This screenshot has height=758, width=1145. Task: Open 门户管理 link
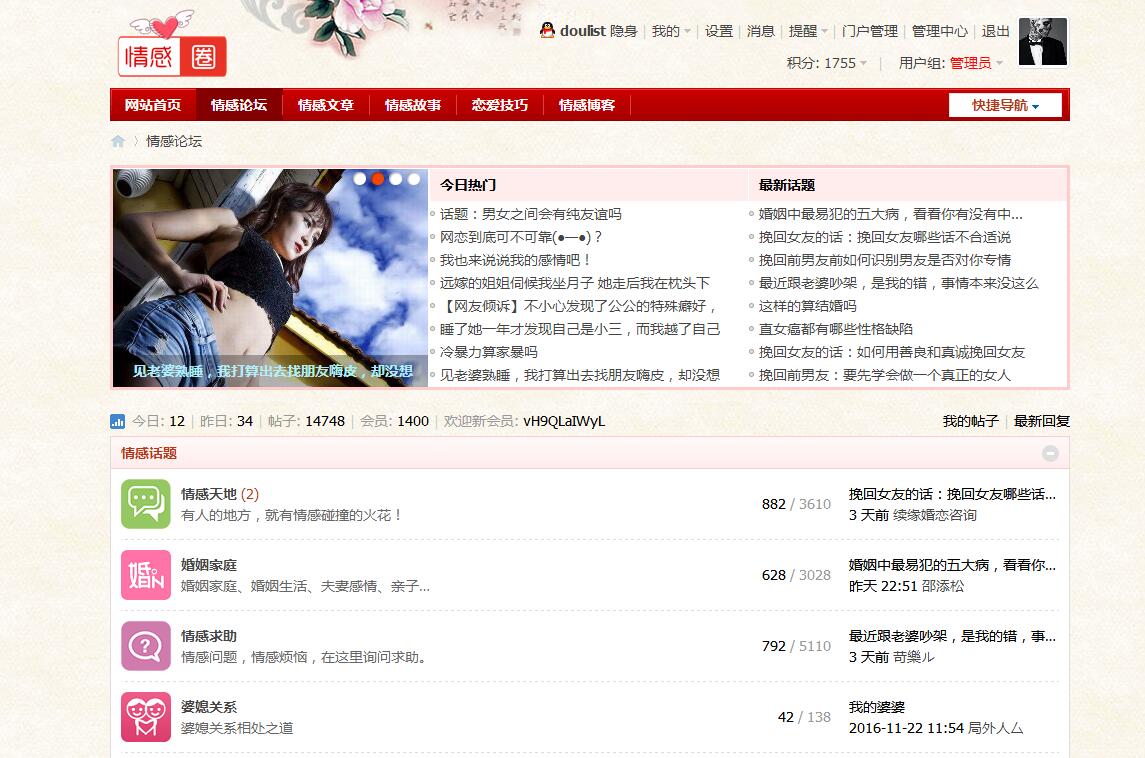(x=870, y=31)
